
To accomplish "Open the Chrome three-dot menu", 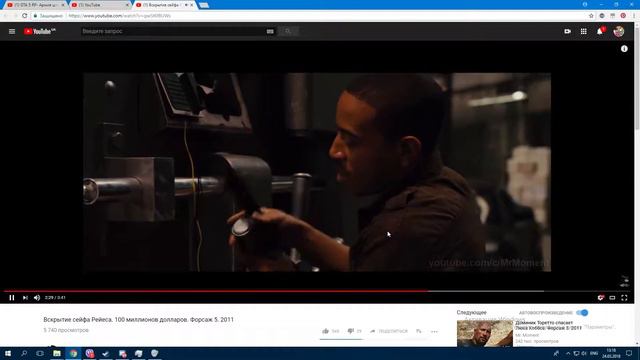I will click(634, 16).
